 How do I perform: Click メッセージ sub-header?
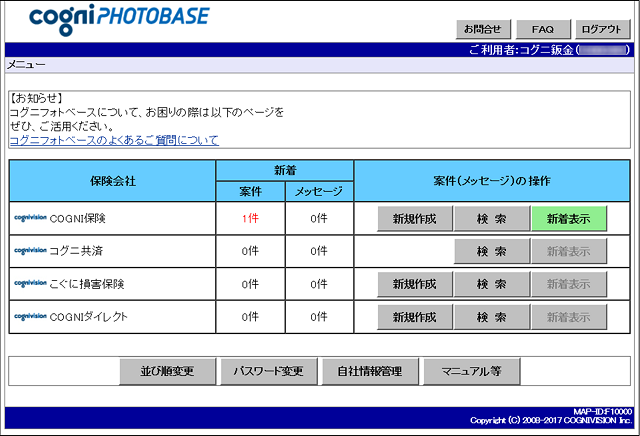[319, 191]
